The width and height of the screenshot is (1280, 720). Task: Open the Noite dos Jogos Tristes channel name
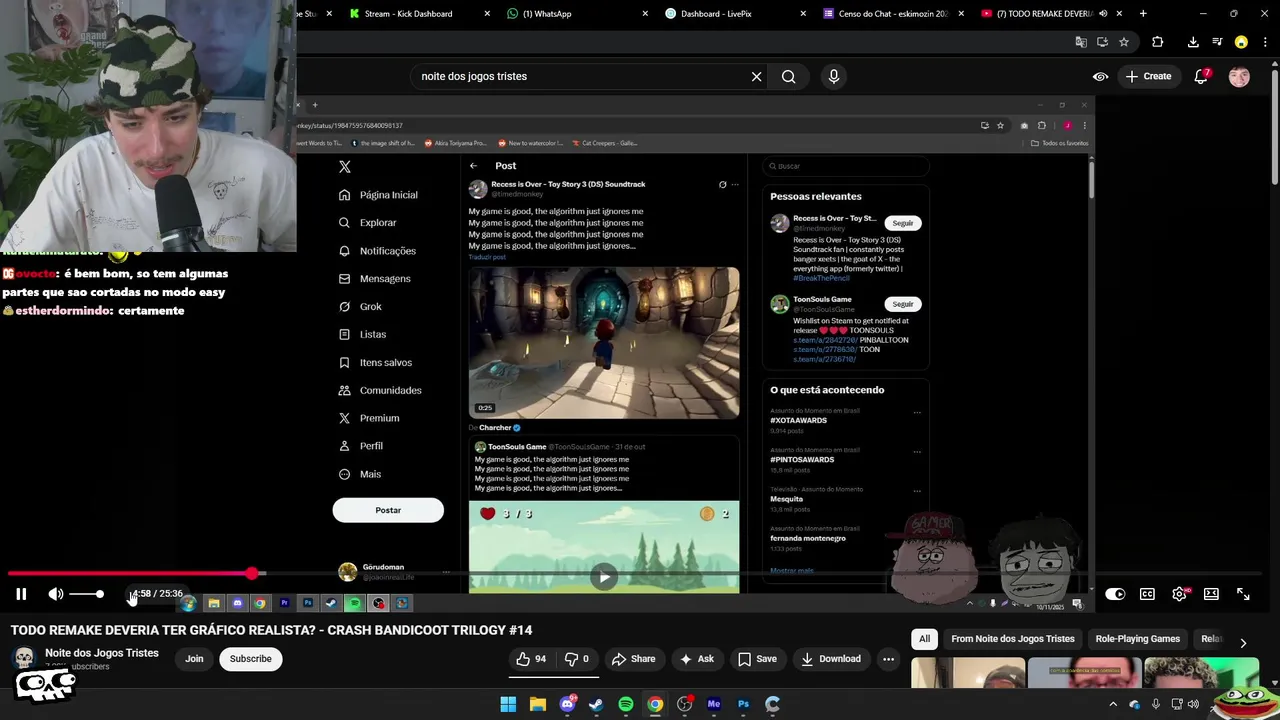tap(102, 653)
